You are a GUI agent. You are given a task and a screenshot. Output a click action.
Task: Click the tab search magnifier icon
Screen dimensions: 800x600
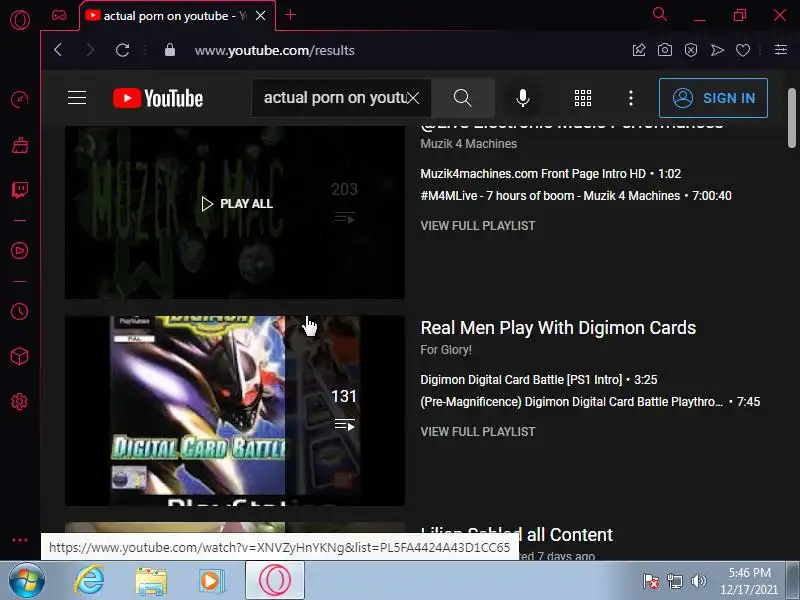tap(660, 14)
